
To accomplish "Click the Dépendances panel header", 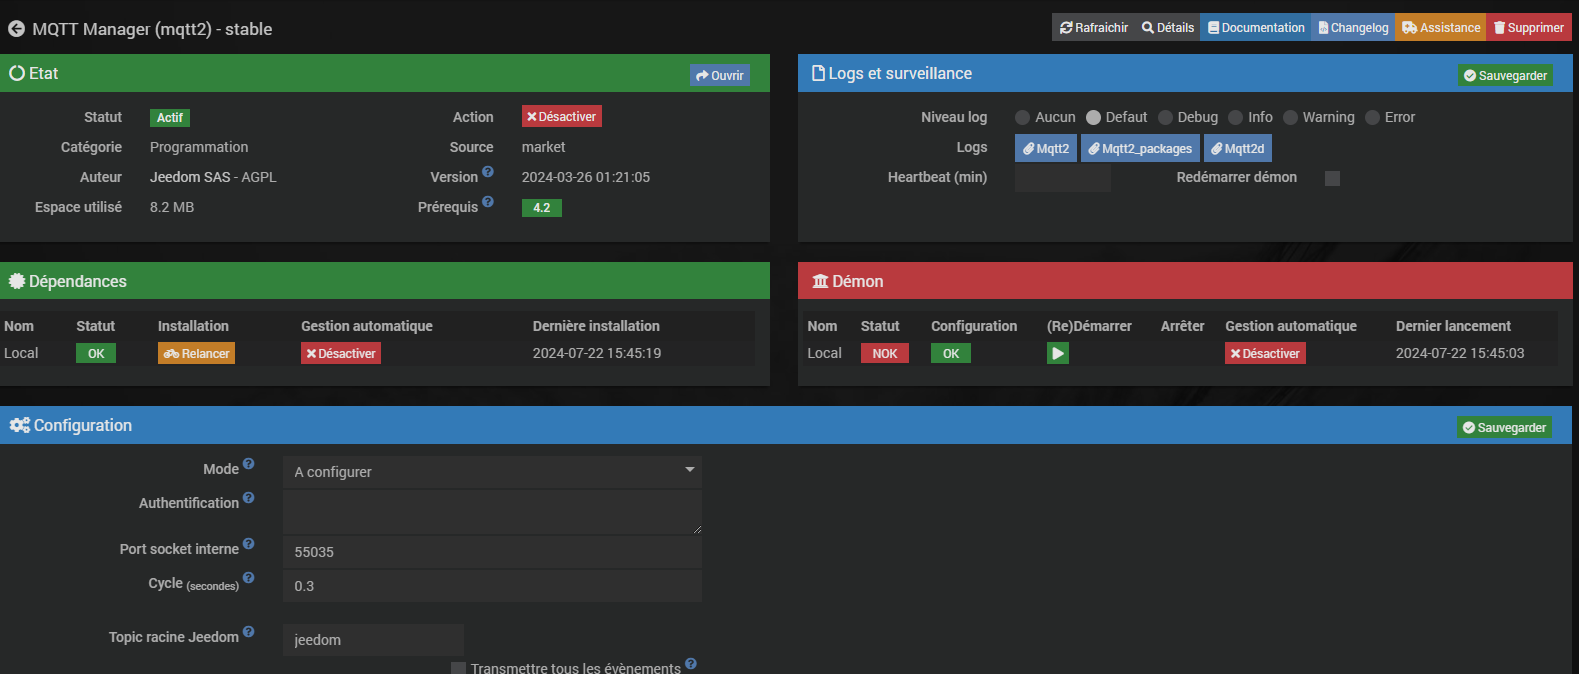I will [x=385, y=281].
